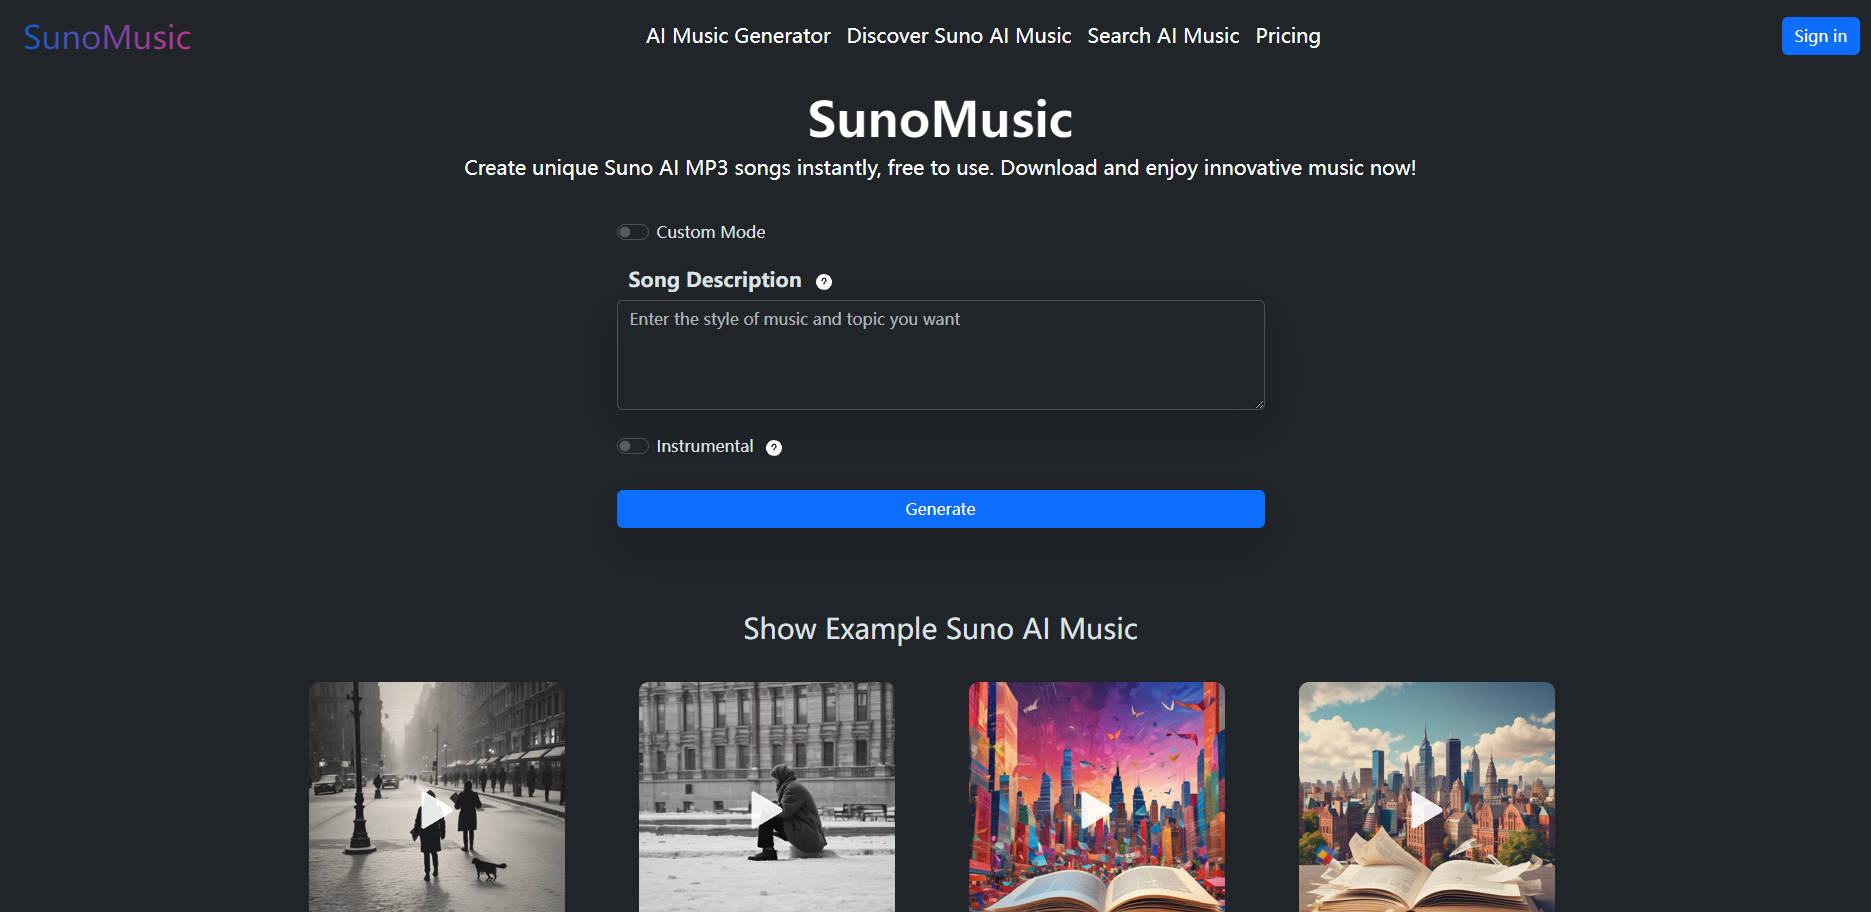This screenshot has width=1871, height=912.
Task: Click the Instrumental help question mark
Action: 773,447
